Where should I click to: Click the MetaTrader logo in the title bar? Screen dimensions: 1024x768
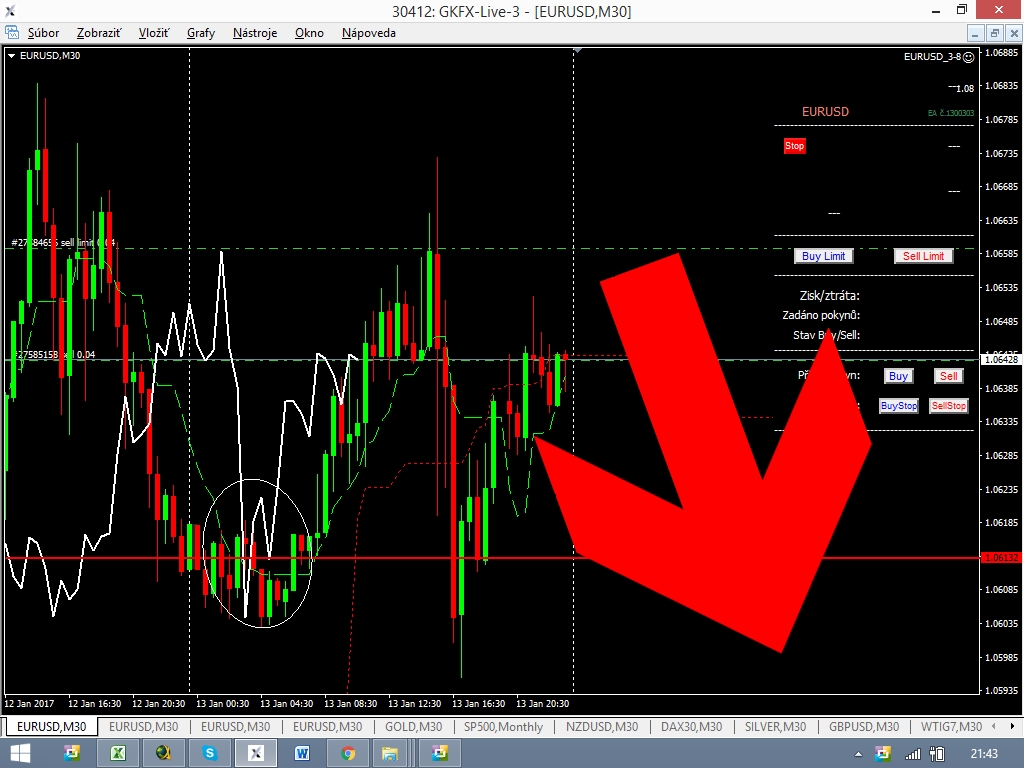click(10, 10)
